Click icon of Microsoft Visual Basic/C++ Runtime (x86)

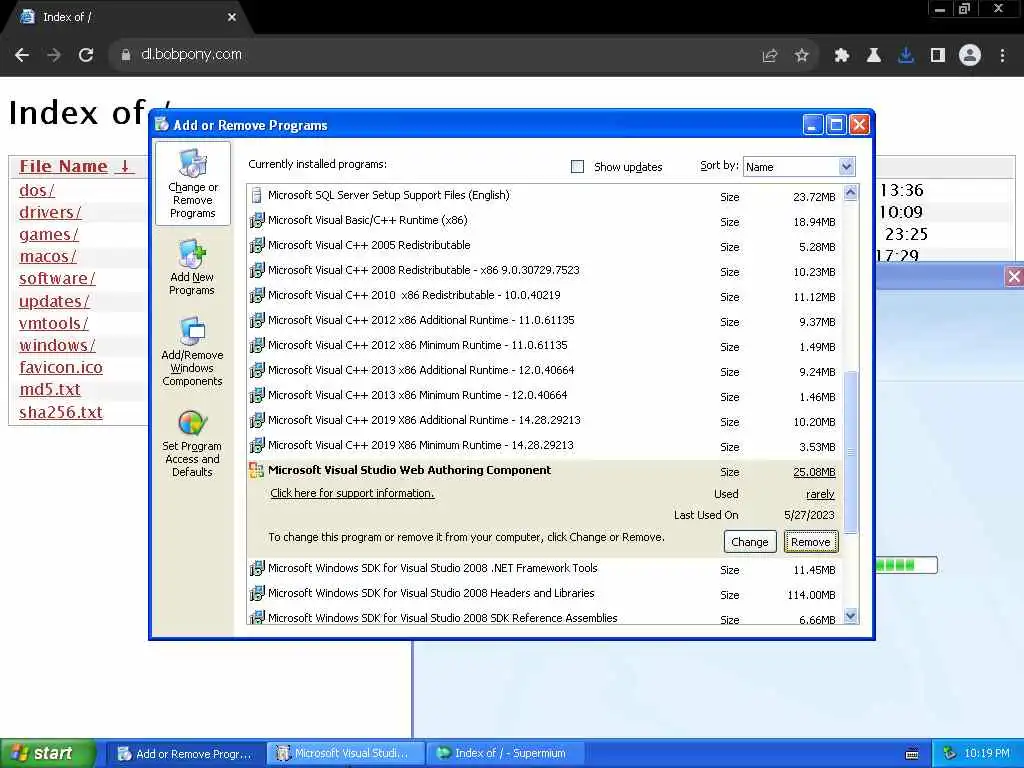pos(257,220)
